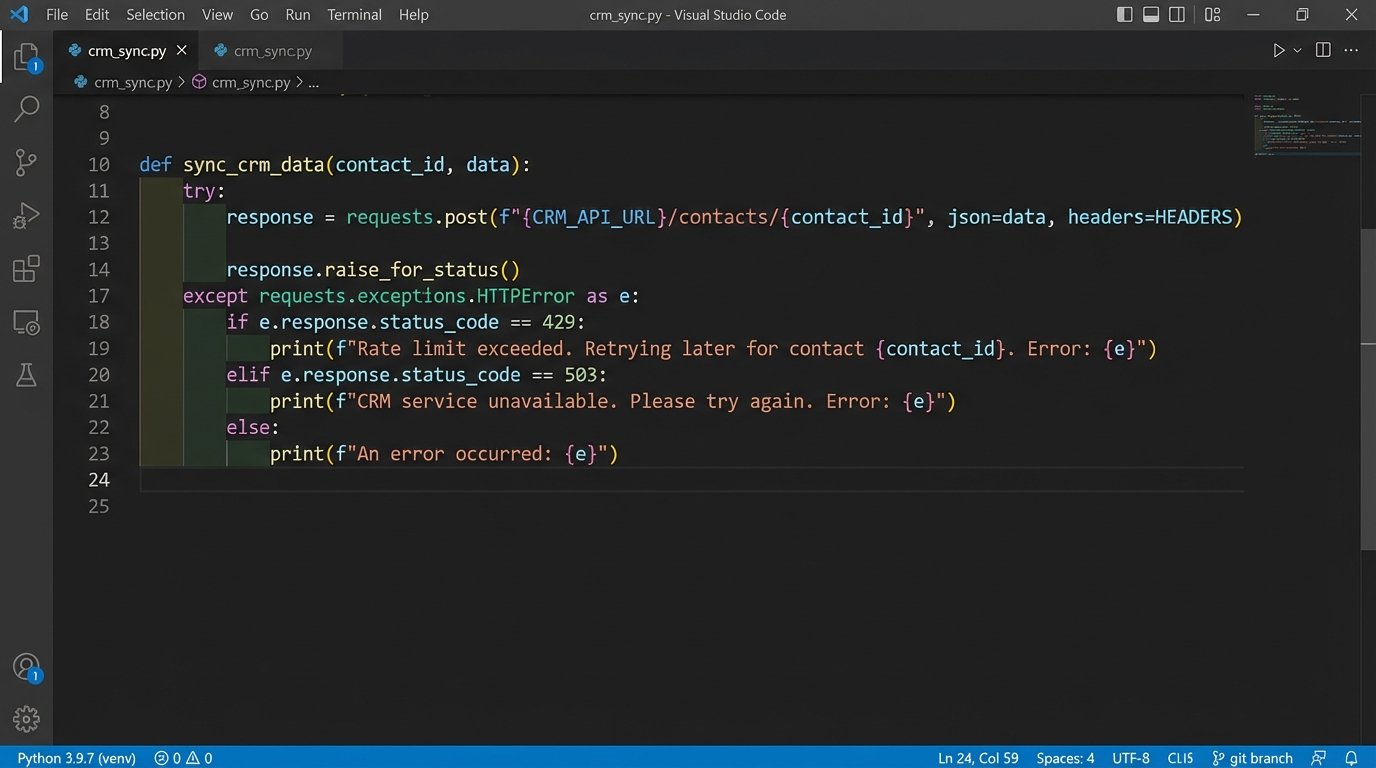1376x768 pixels.
Task: Open Remote Explorer in activity bar
Action: click(x=26, y=322)
